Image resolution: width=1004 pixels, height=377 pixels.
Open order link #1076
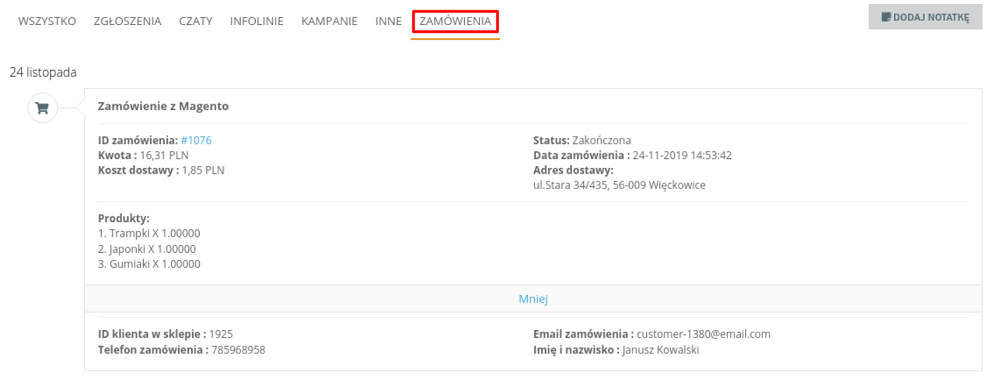196,140
